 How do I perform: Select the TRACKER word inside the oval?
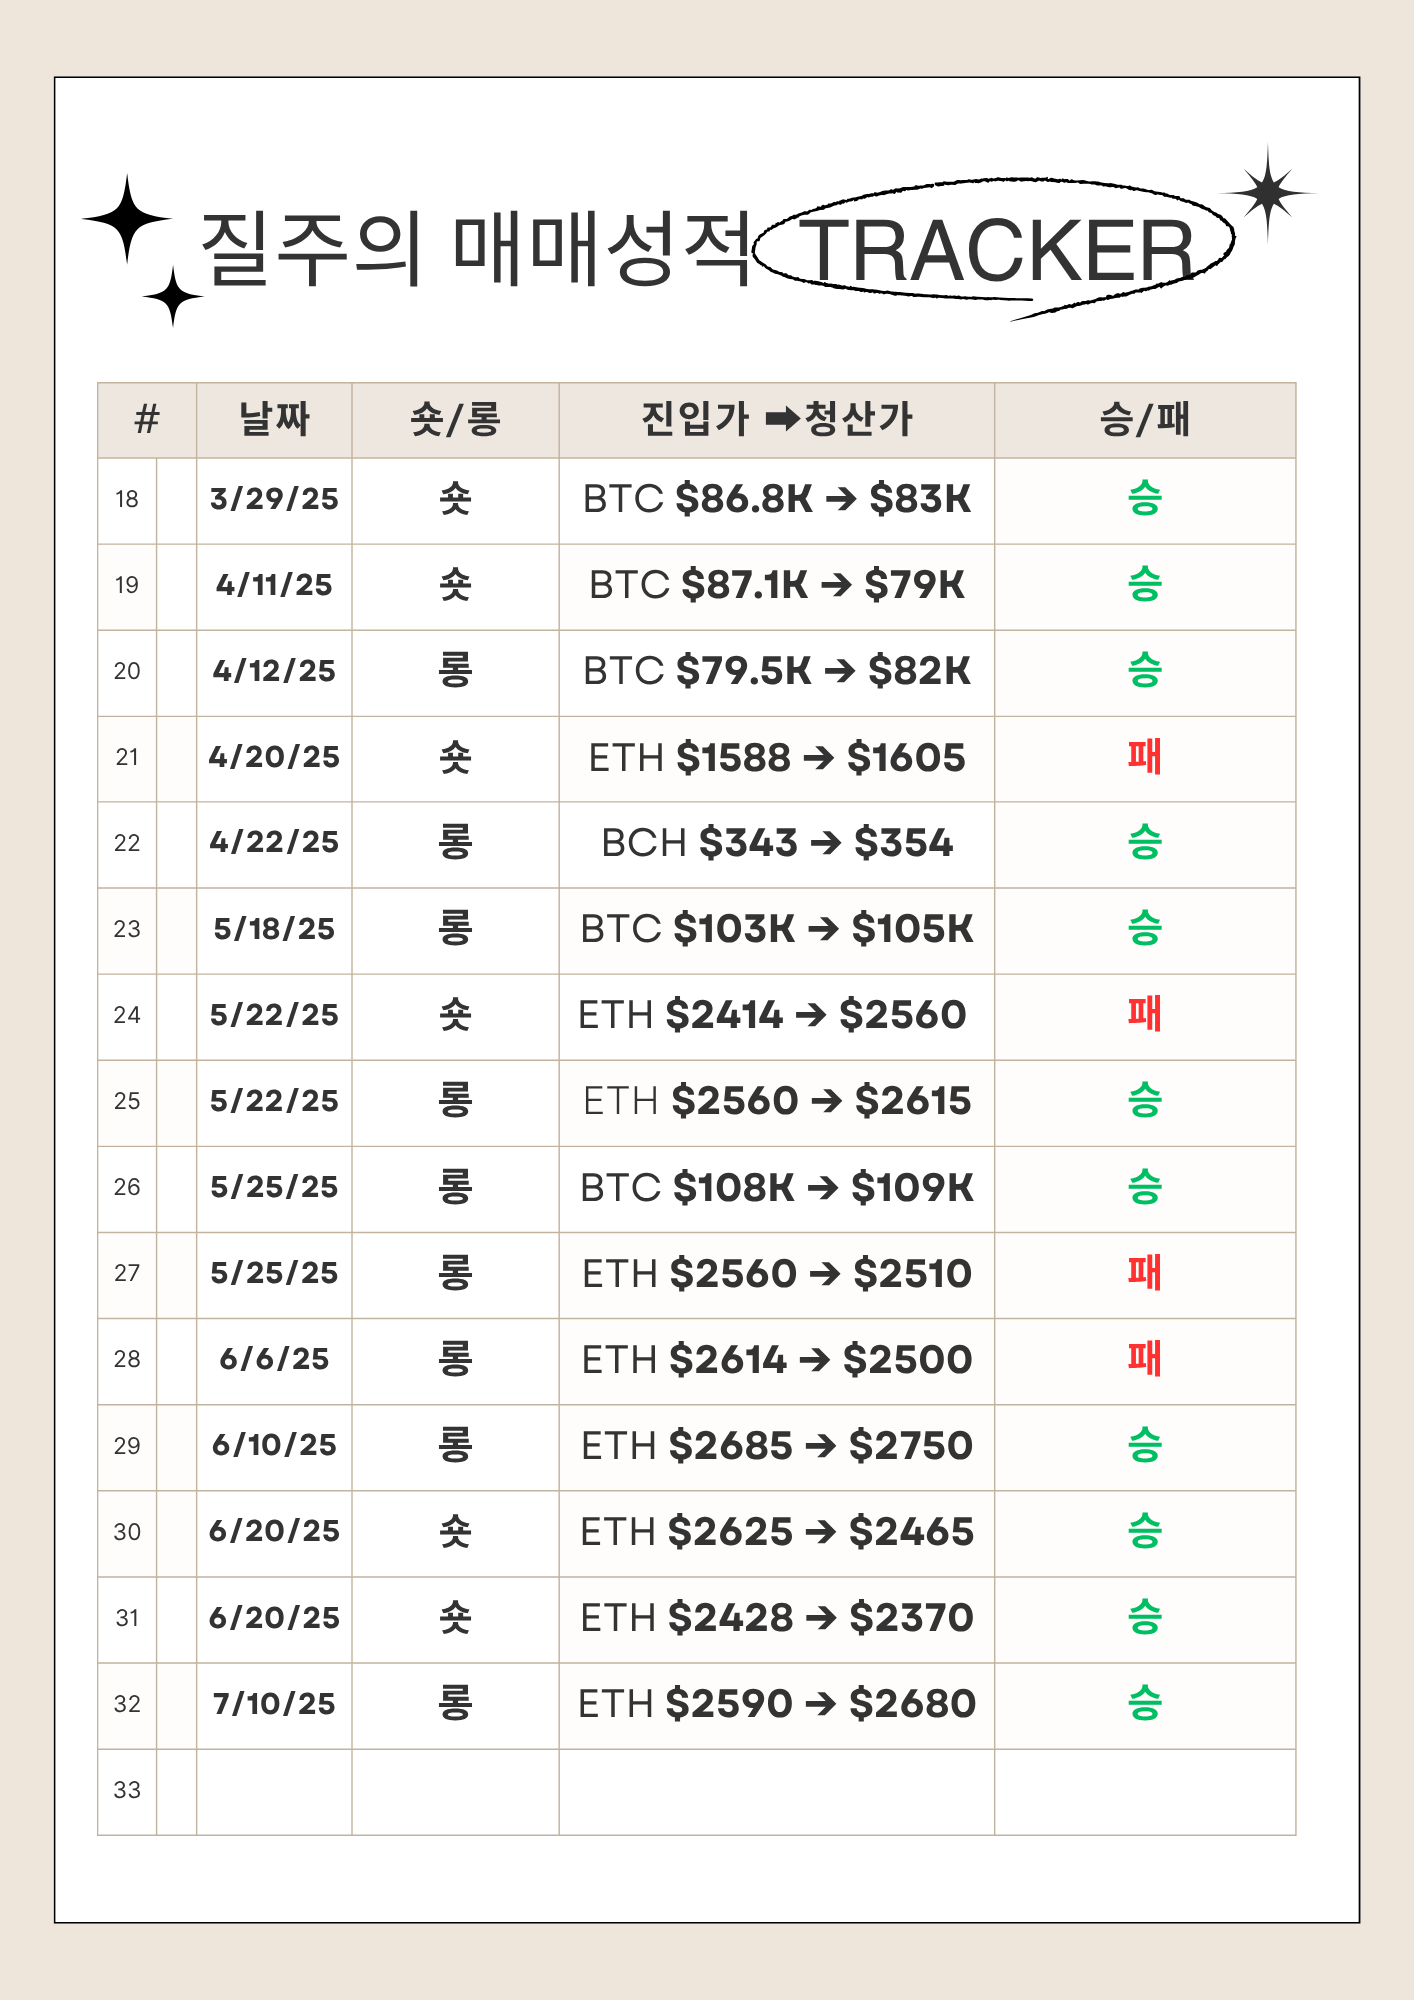(x=996, y=250)
